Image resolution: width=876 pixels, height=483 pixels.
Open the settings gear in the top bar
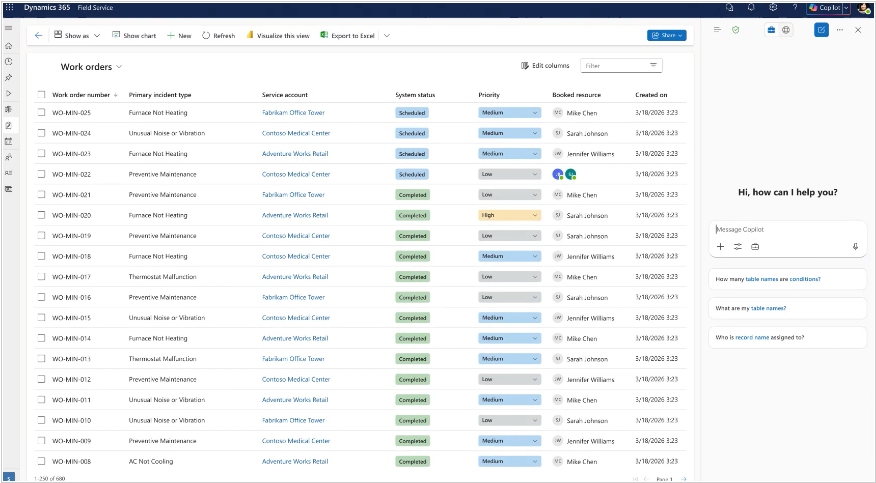(x=773, y=7)
